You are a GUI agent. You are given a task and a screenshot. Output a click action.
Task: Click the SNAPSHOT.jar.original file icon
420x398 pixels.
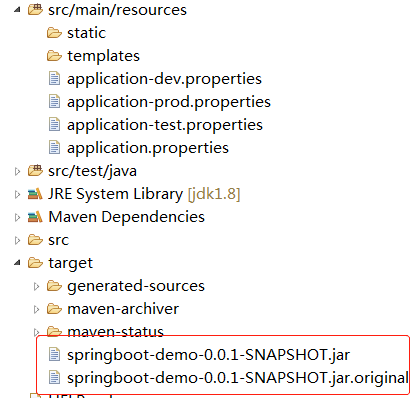click(54, 378)
